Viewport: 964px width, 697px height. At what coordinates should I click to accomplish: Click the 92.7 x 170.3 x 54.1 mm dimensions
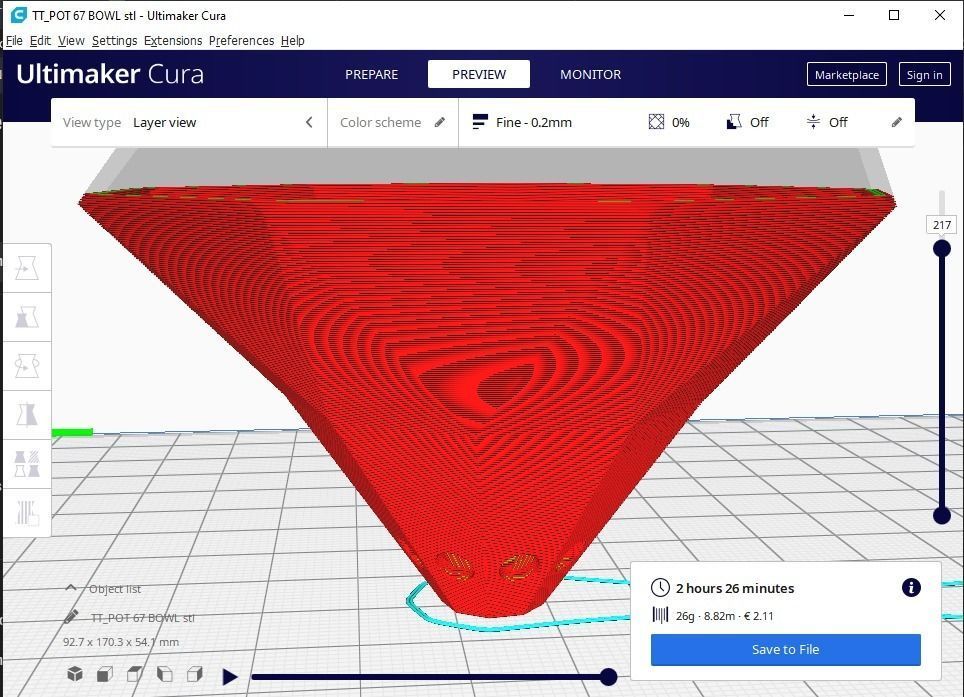[x=121, y=642]
